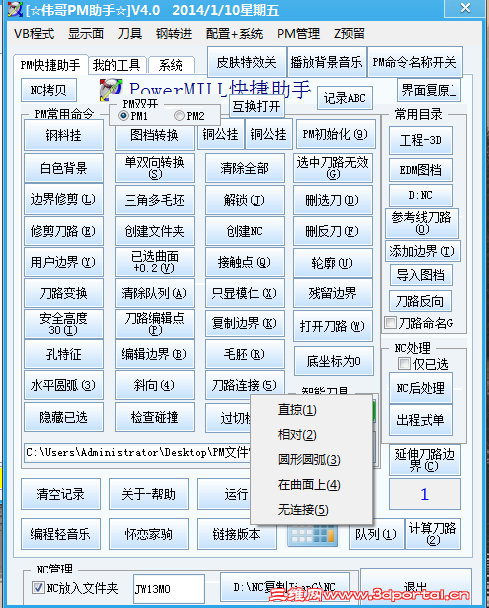Viewport: 489px width, 608px height.
Task: Click the 清空记录 button
Action: [x=61, y=494]
